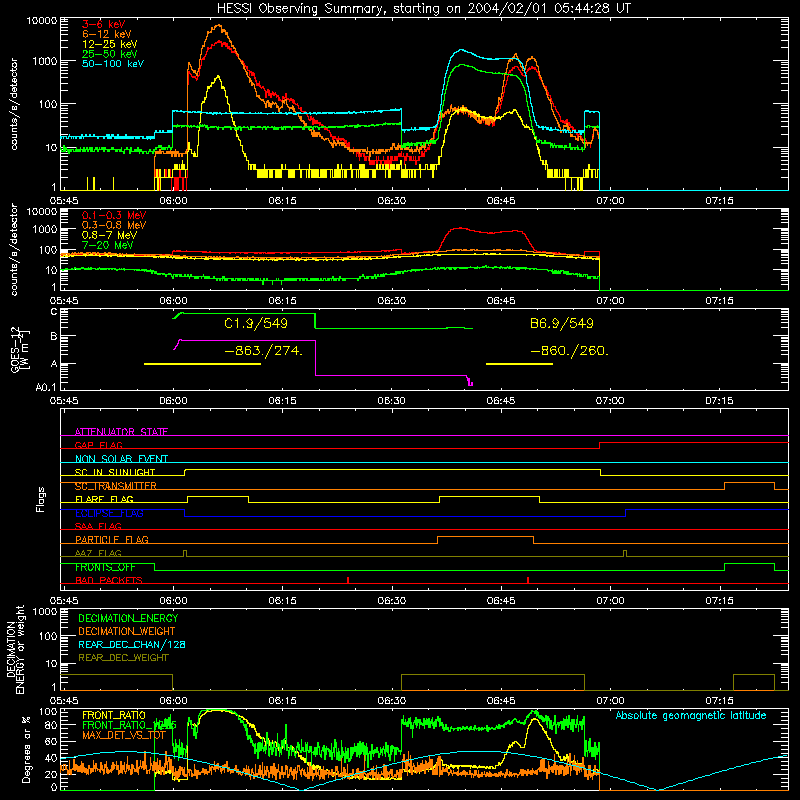This screenshot has height=800, width=800.
Task: Select the PARTICLE_FLAG label
Action: click(x=112, y=540)
